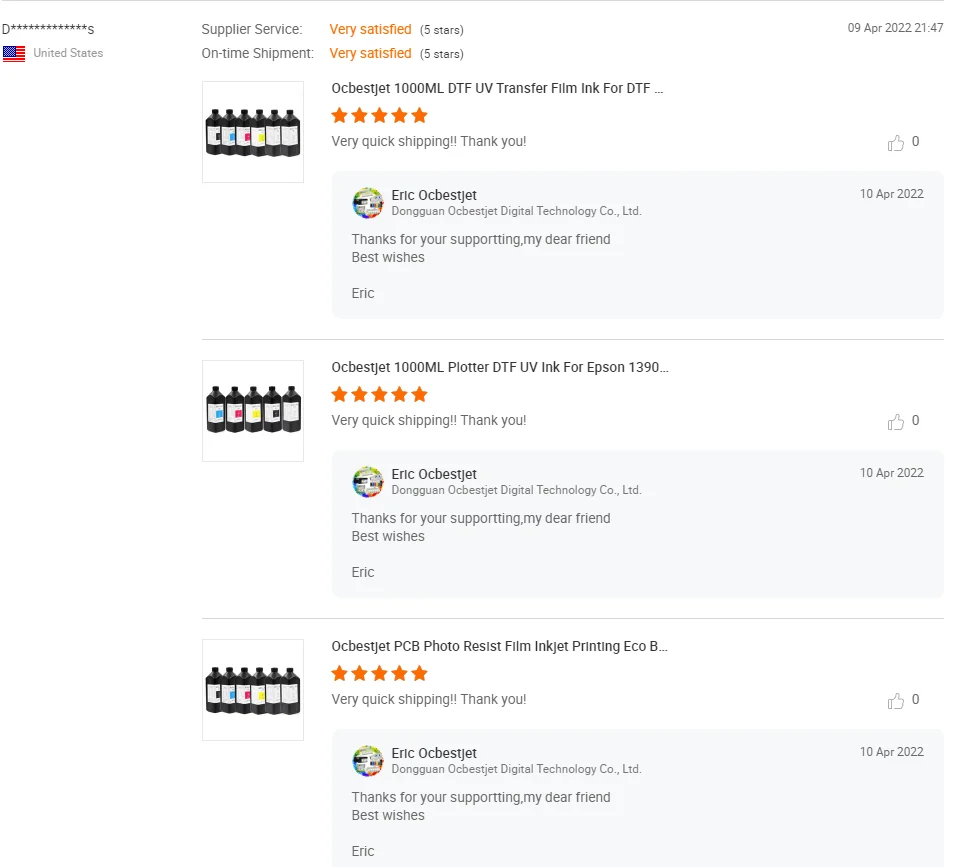Click On-time Shipment 'Very satisfied' rating text
This screenshot has width=969, height=867.
click(370, 53)
